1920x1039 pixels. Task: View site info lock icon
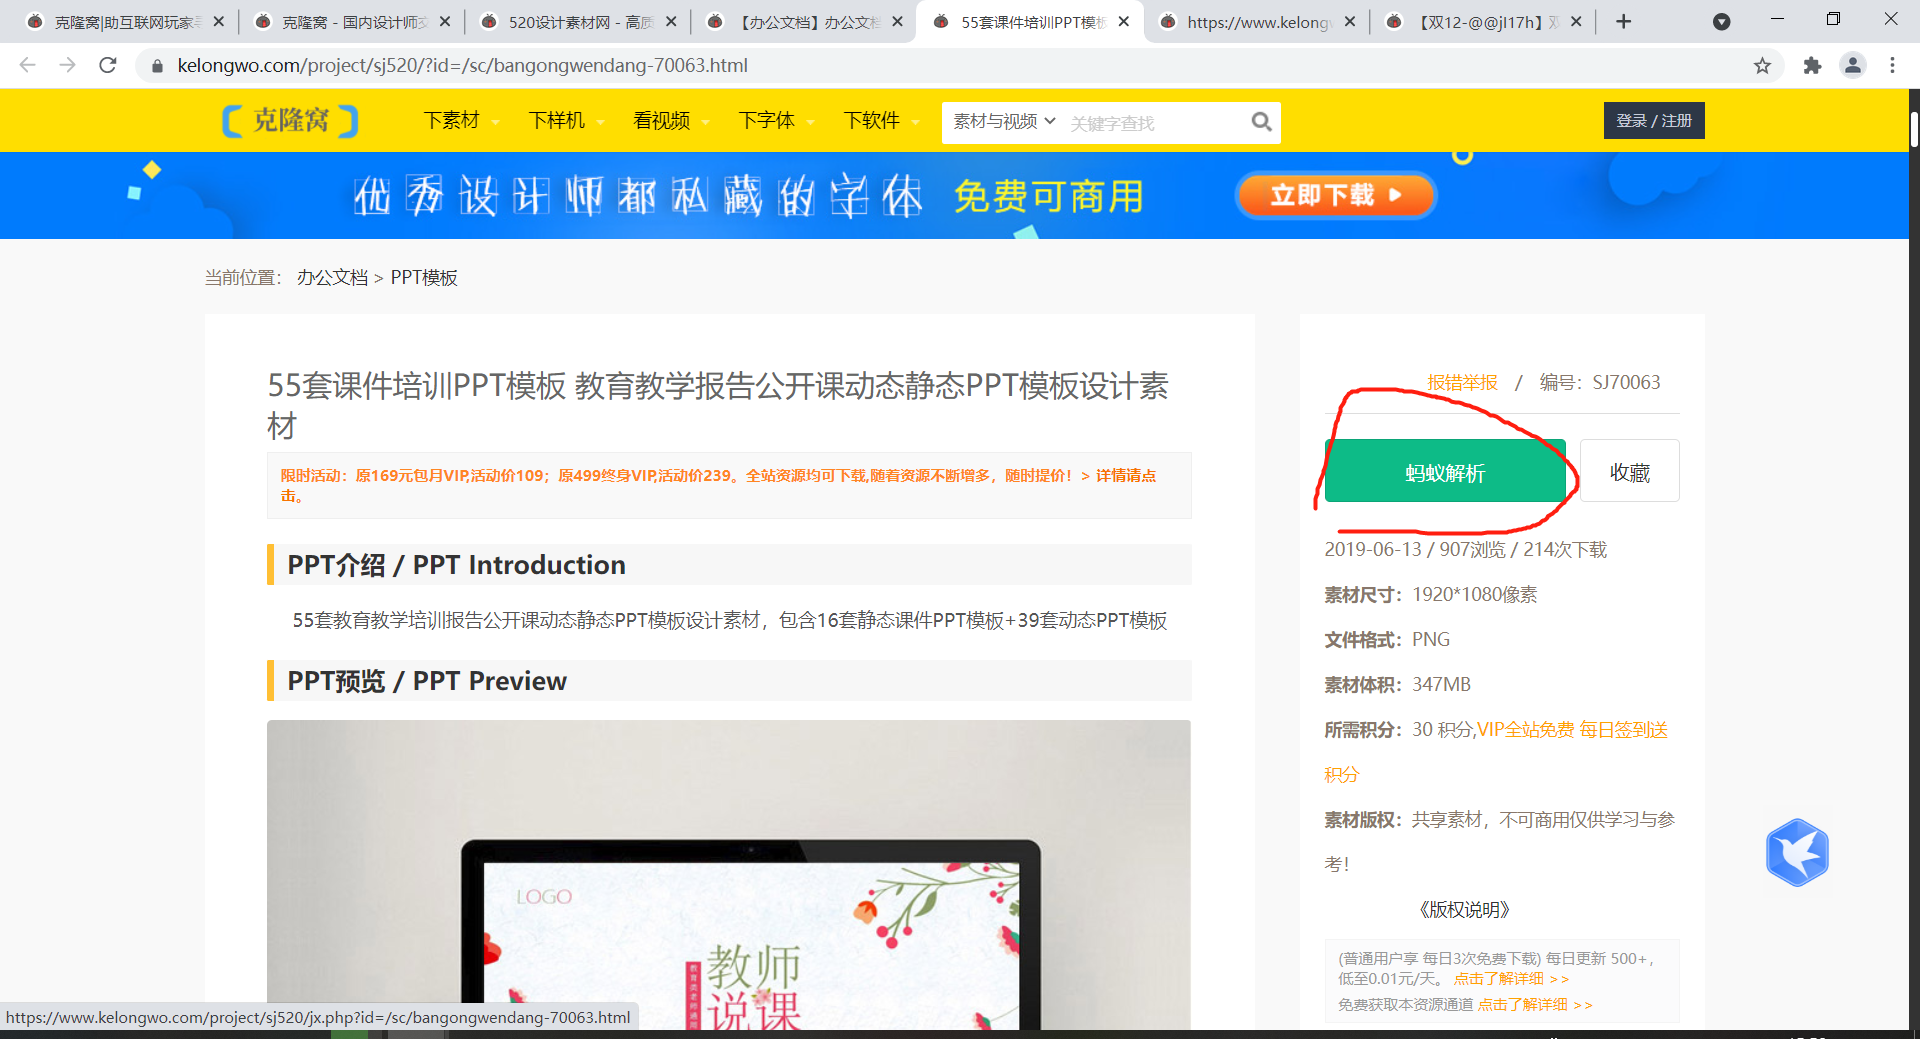[x=156, y=65]
